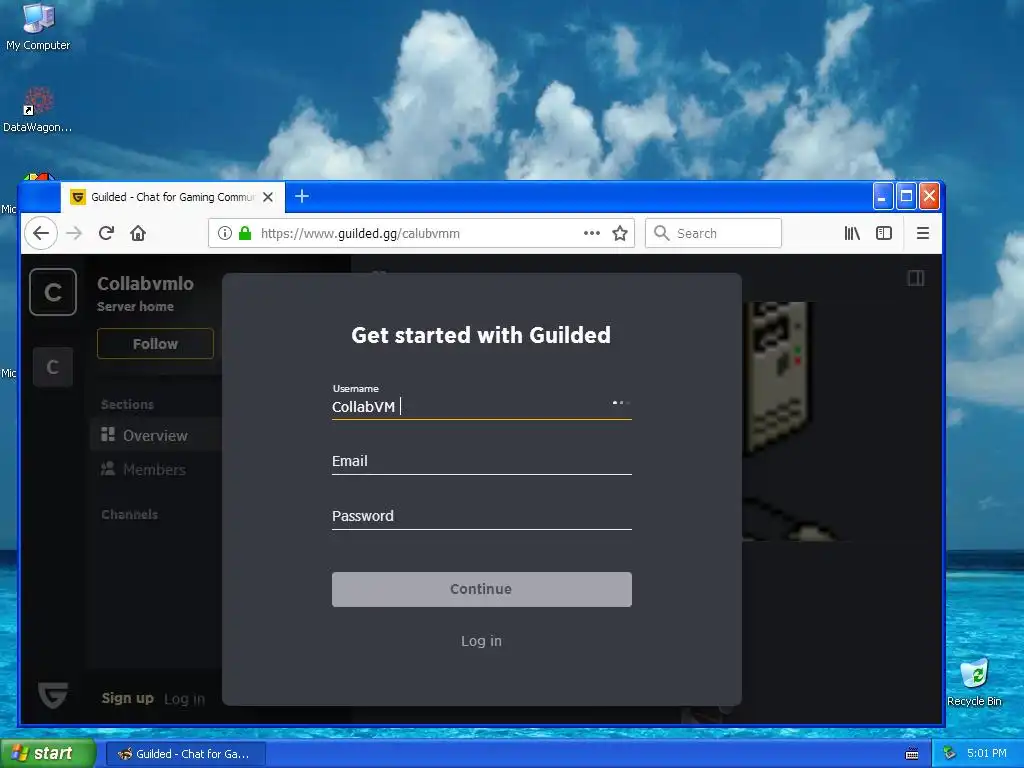Open My Computer desktop icon
Viewport: 1024px width, 768px height.
(38, 26)
